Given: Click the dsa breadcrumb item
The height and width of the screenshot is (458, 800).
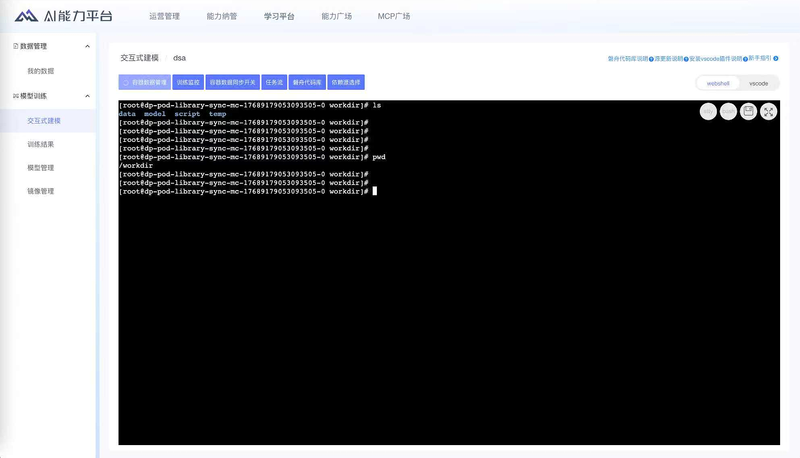Looking at the screenshot, I should pyautogui.click(x=179, y=58).
